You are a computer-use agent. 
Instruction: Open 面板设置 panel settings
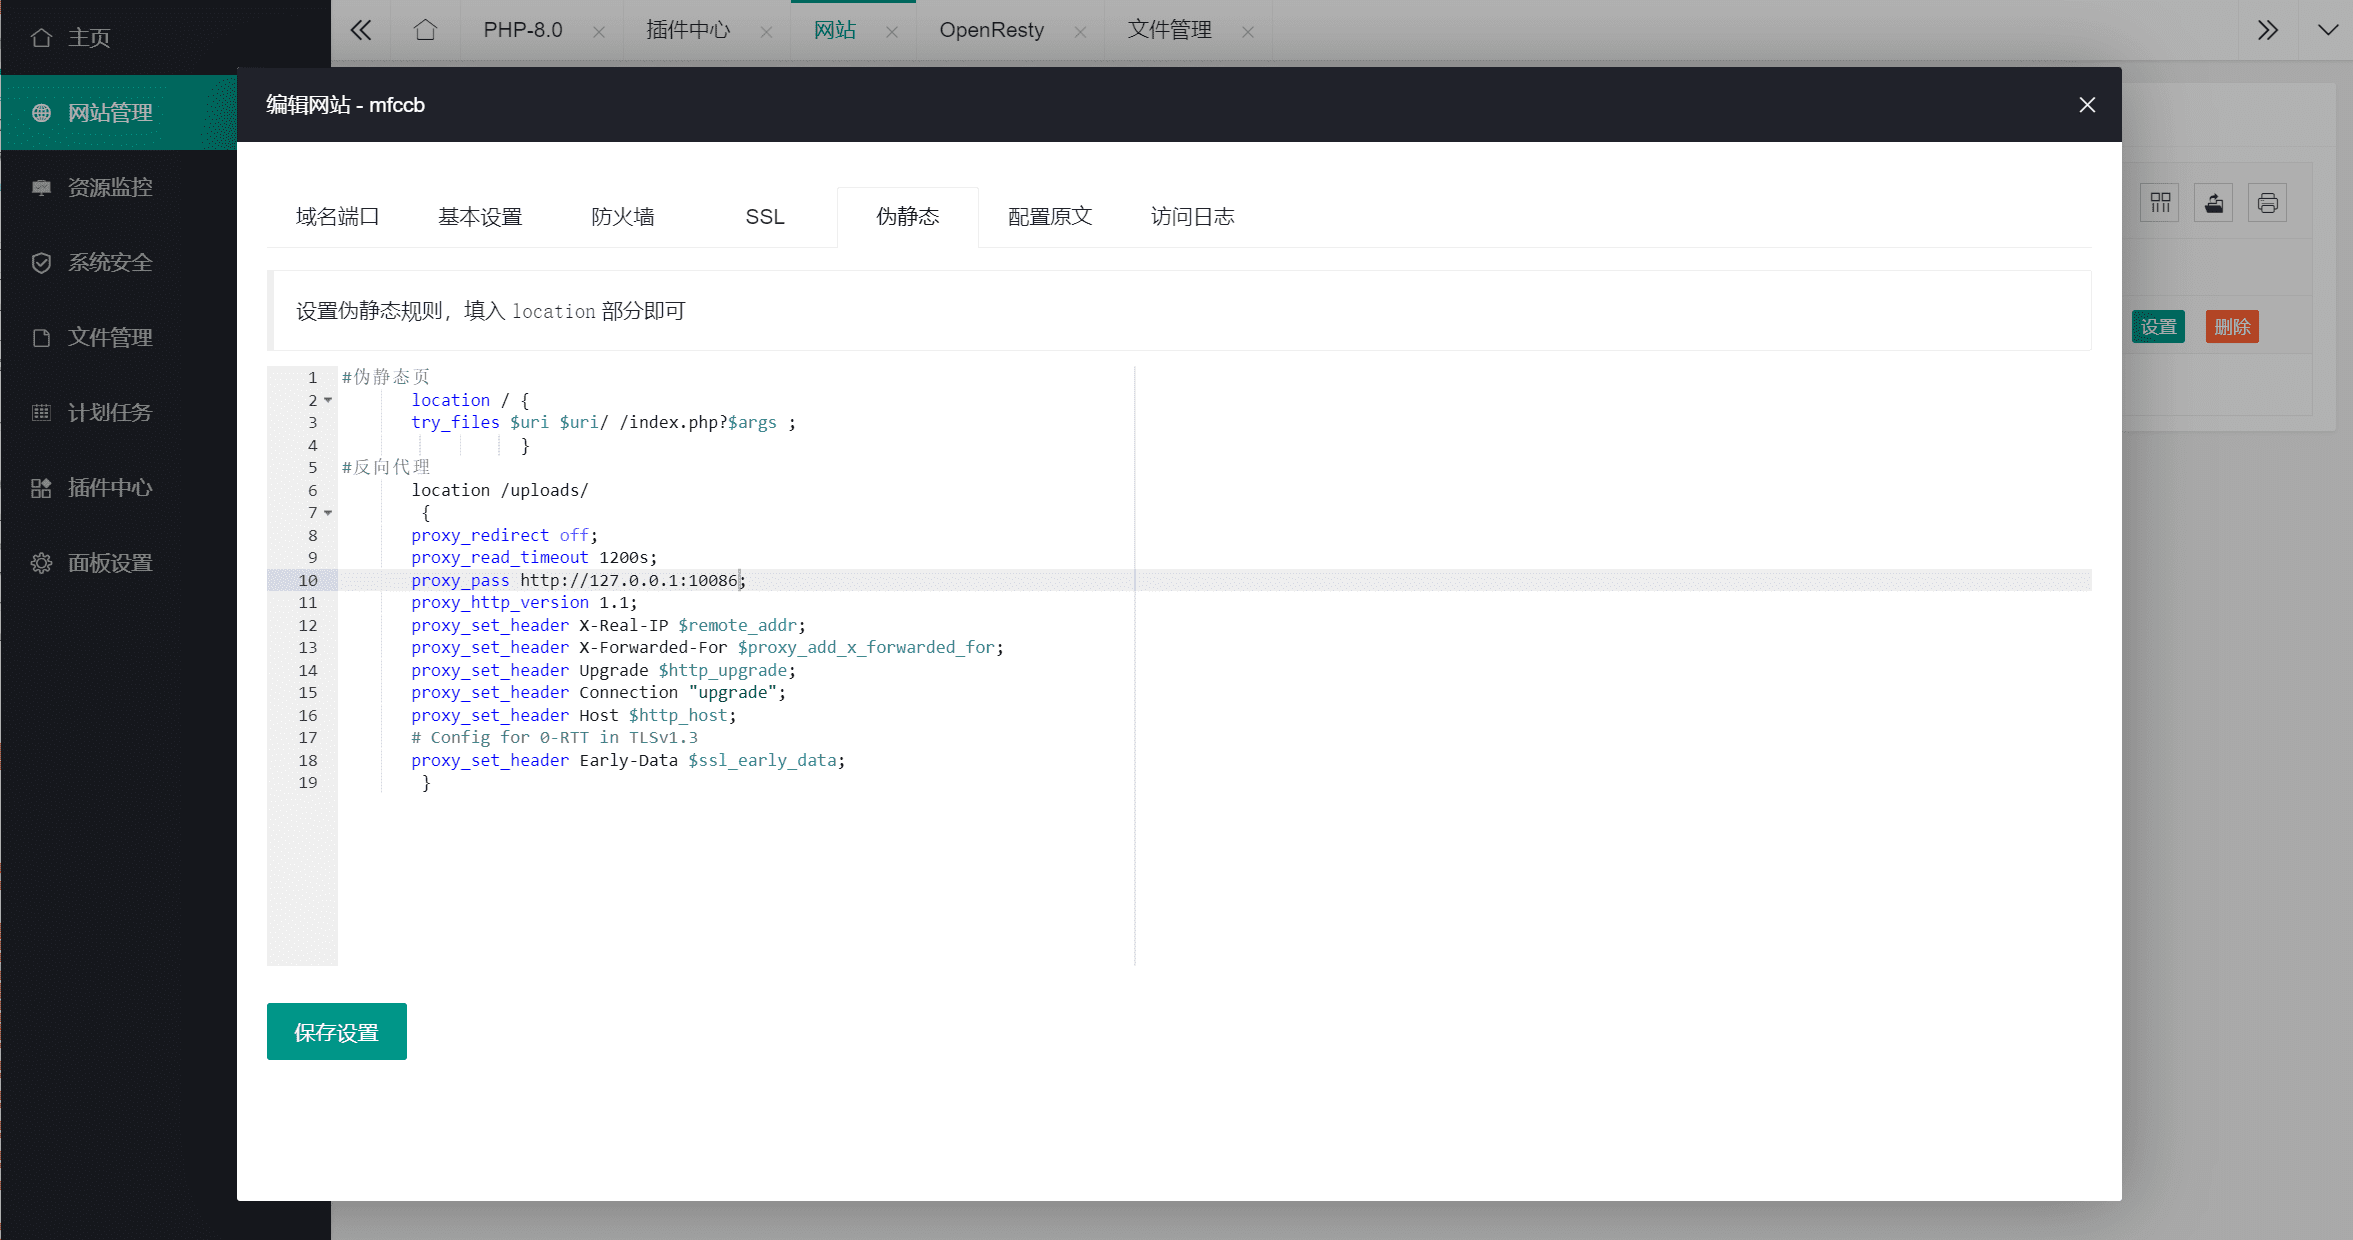[110, 563]
